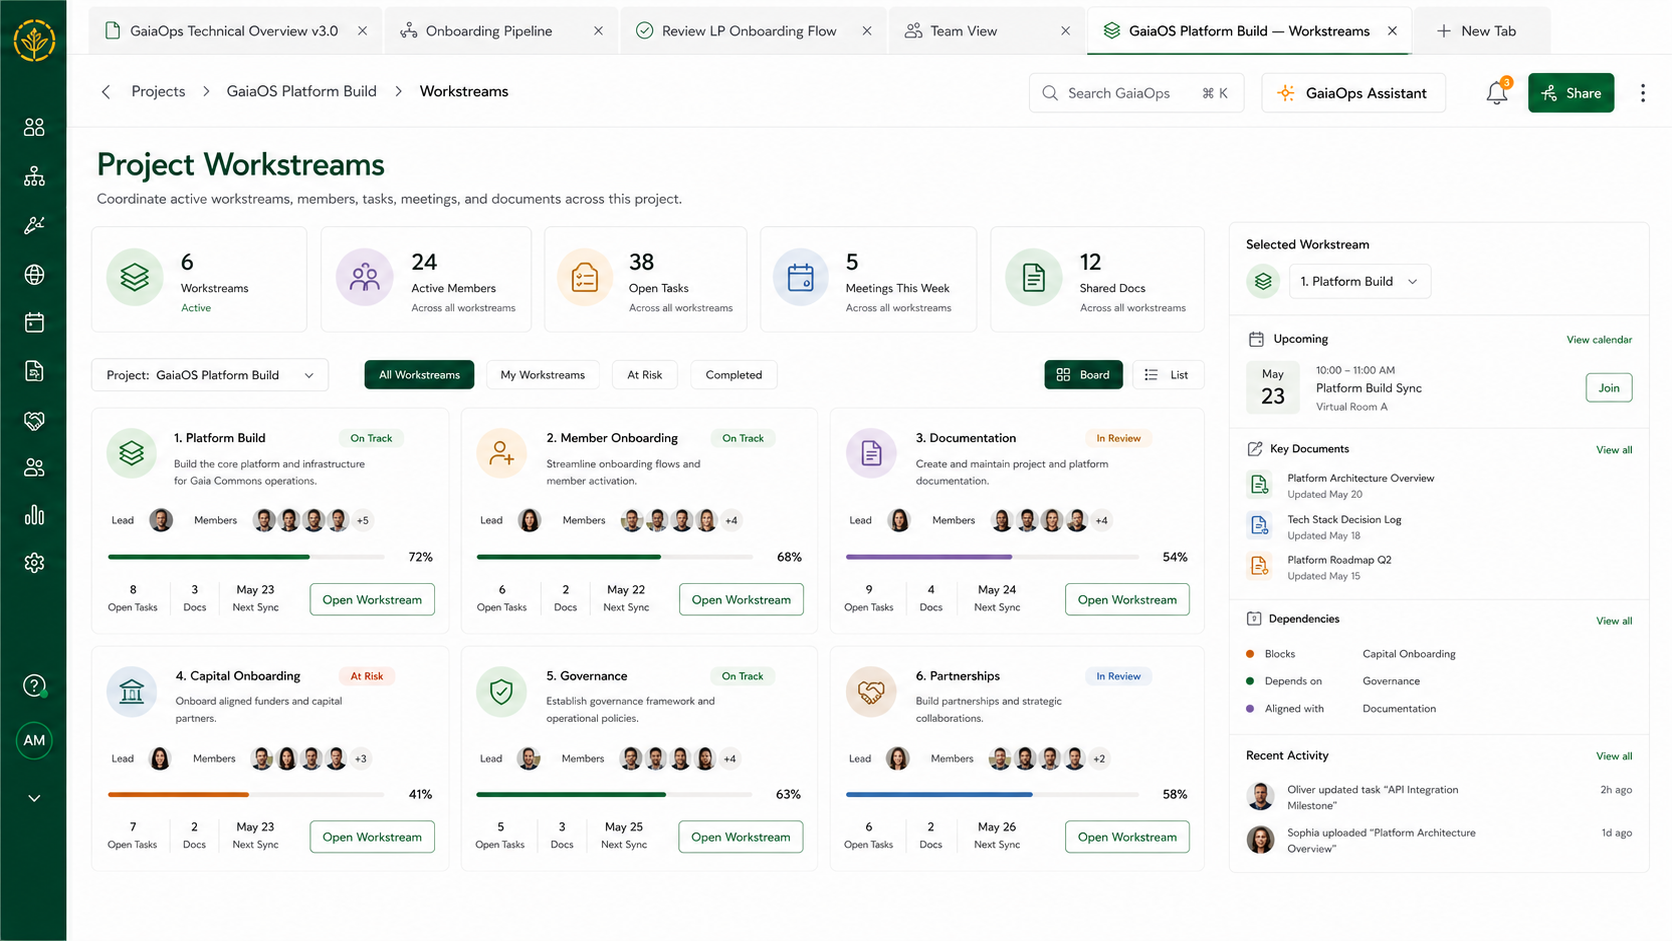Click Platform Build 72% progress bar
1672x941 pixels.
pyautogui.click(x=246, y=557)
